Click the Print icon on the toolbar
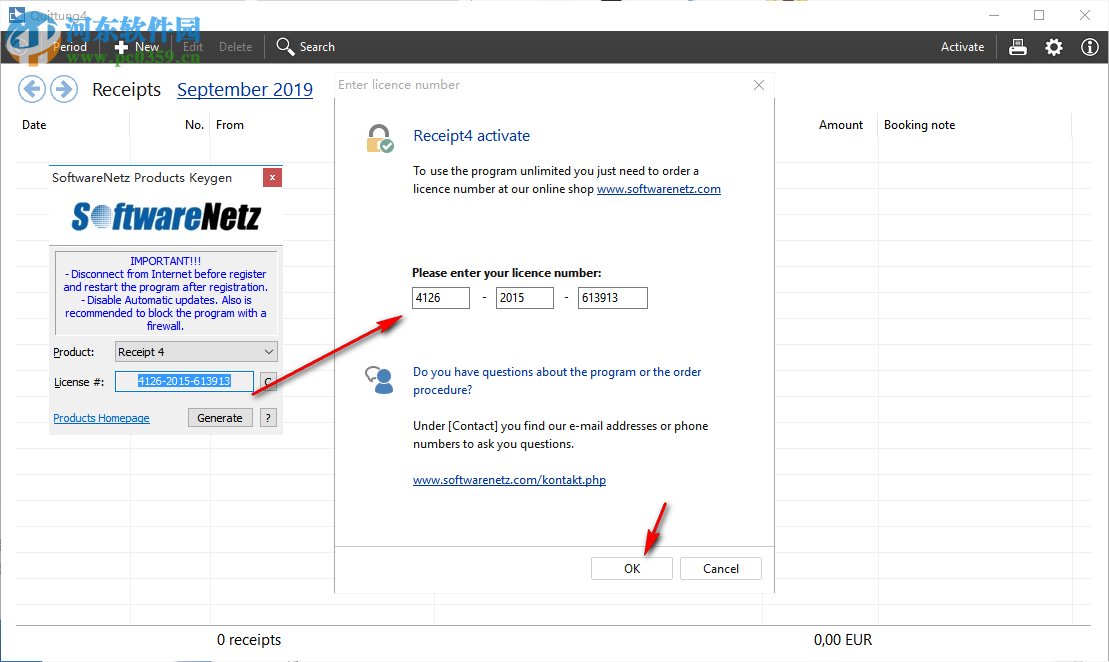 1017,46
